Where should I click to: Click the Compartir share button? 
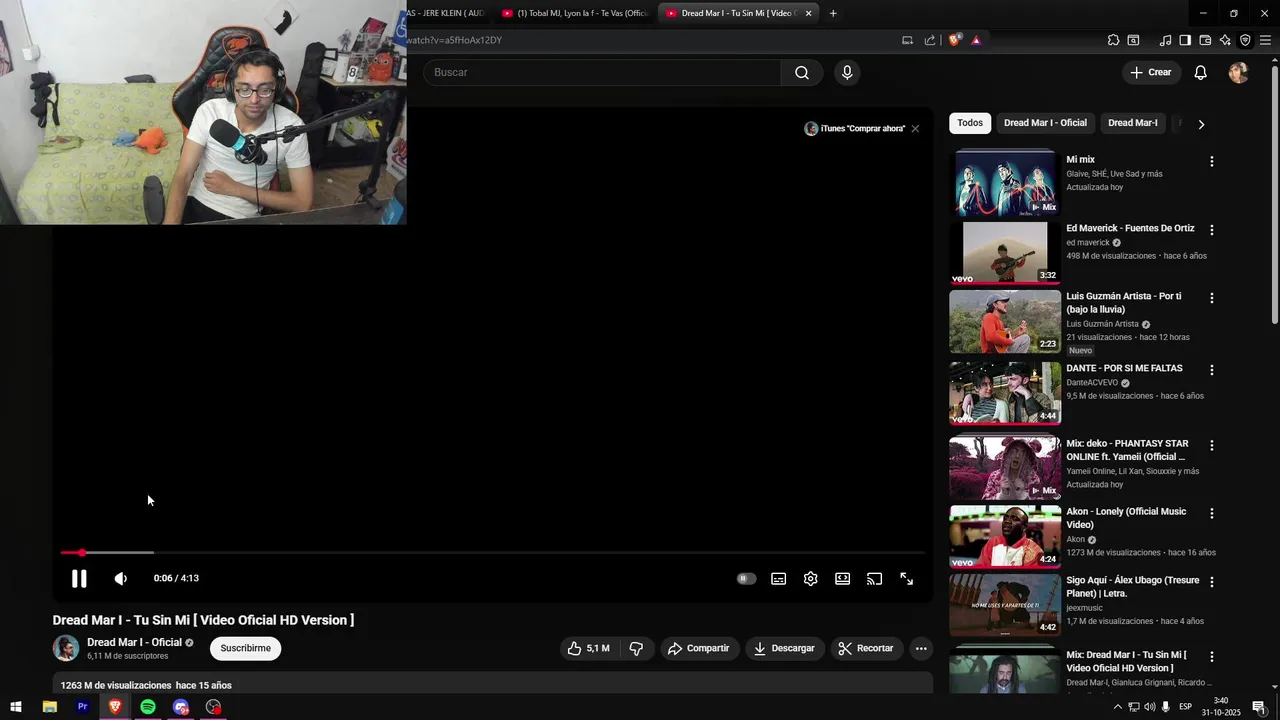click(x=699, y=648)
